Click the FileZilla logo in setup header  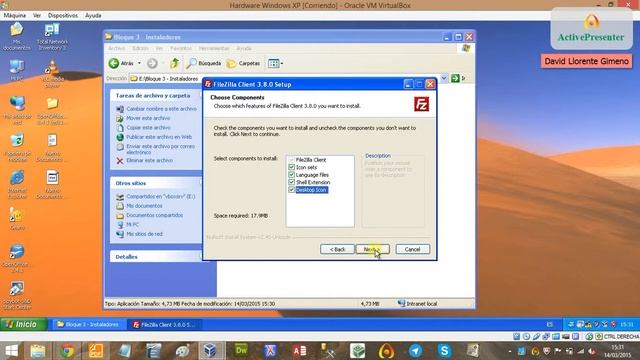coord(421,104)
